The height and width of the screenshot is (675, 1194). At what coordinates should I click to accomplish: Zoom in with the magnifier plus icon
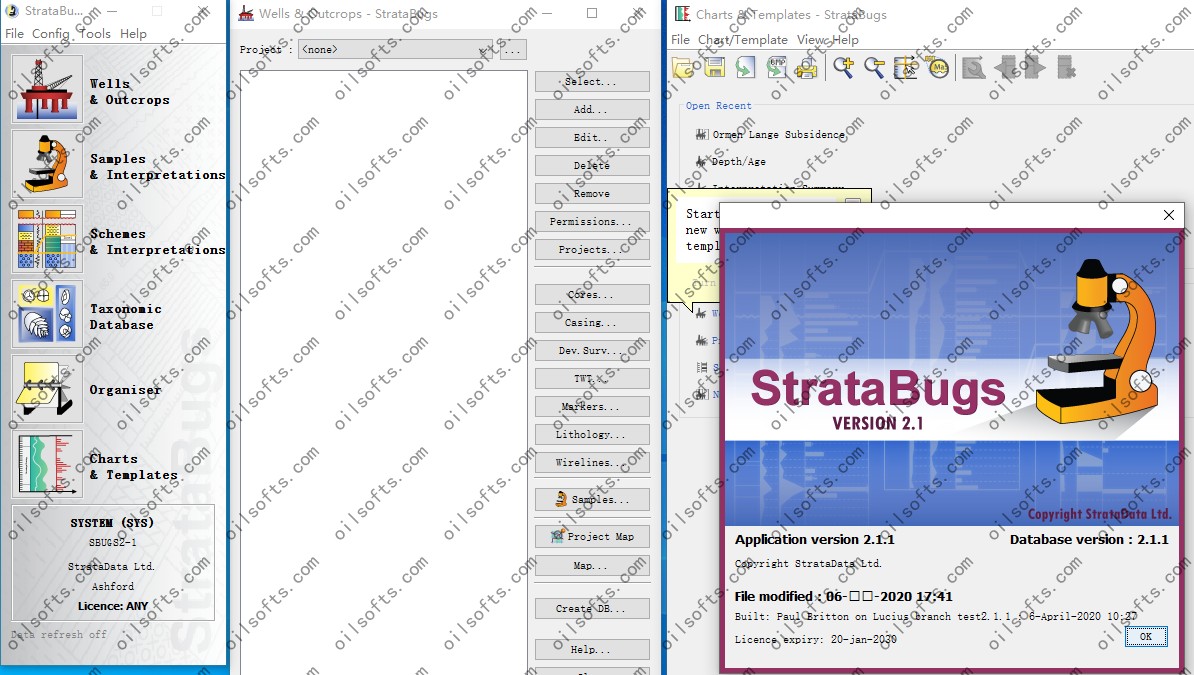coord(843,68)
